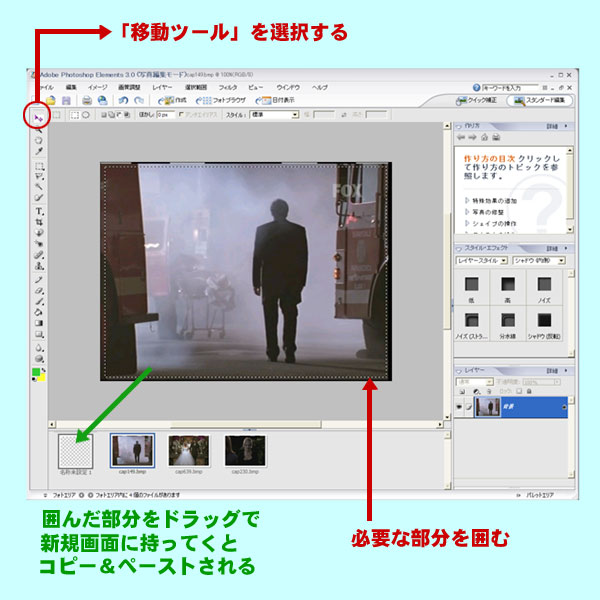Image resolution: width=600 pixels, height=600 pixels.
Task: Select the Sponge tool
Action: [39, 359]
